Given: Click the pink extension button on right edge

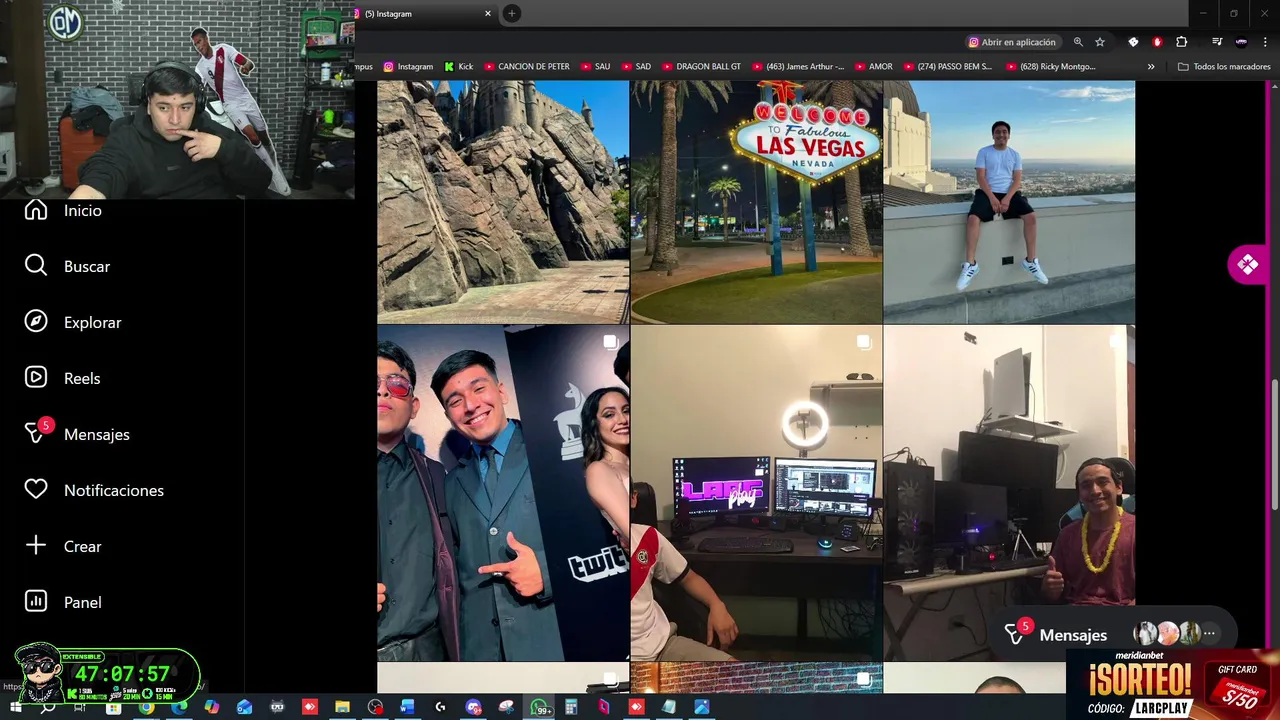Looking at the screenshot, I should [x=1248, y=264].
